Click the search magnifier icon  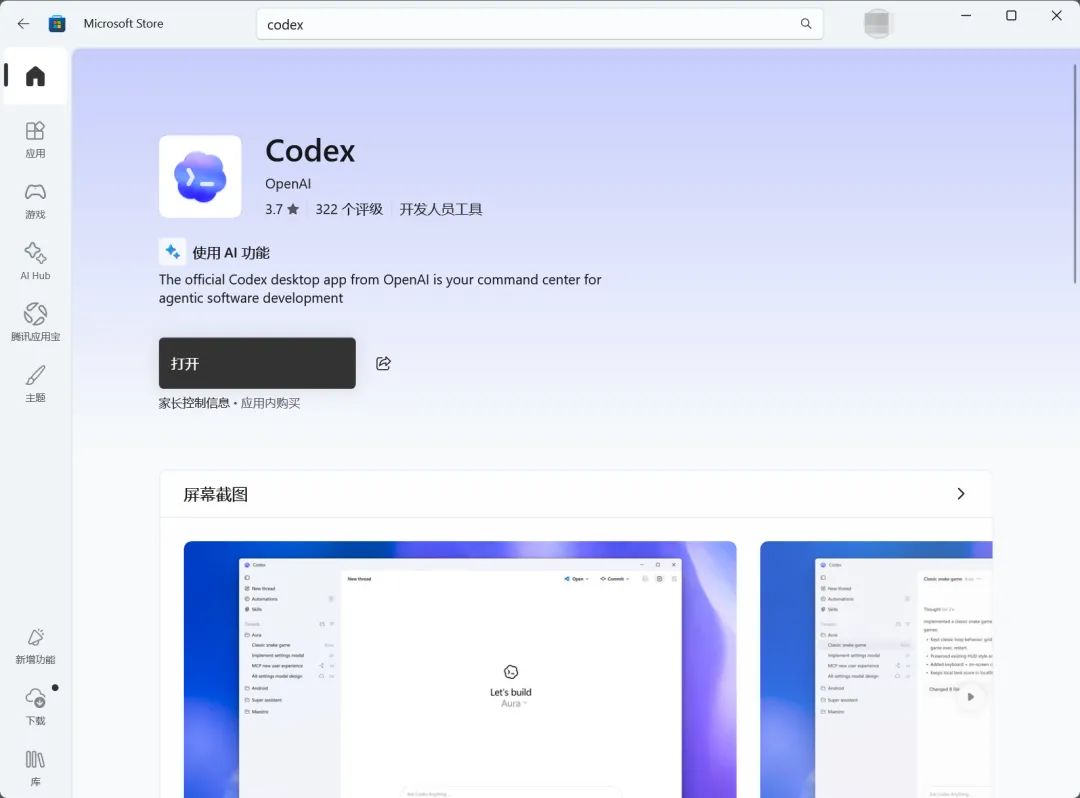pyautogui.click(x=806, y=24)
